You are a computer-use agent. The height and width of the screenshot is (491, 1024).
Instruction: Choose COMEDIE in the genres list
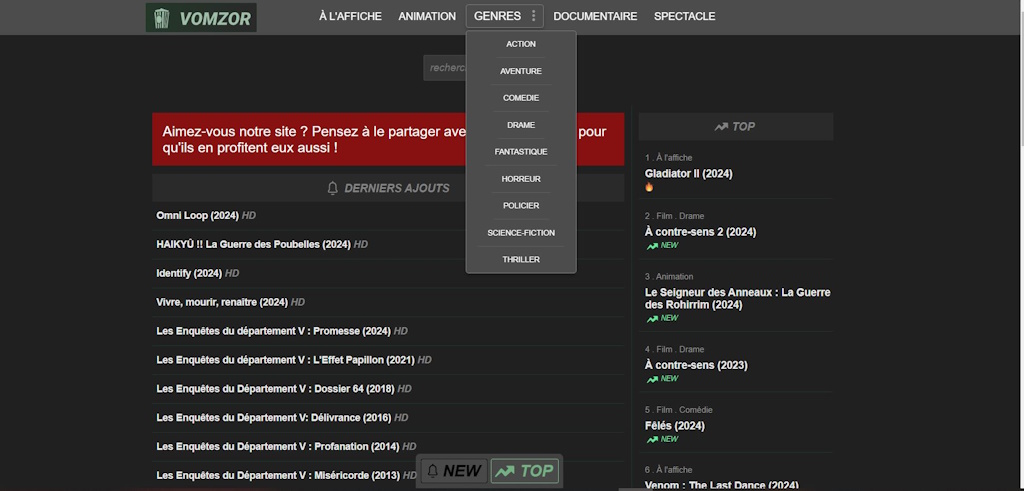[x=521, y=98]
